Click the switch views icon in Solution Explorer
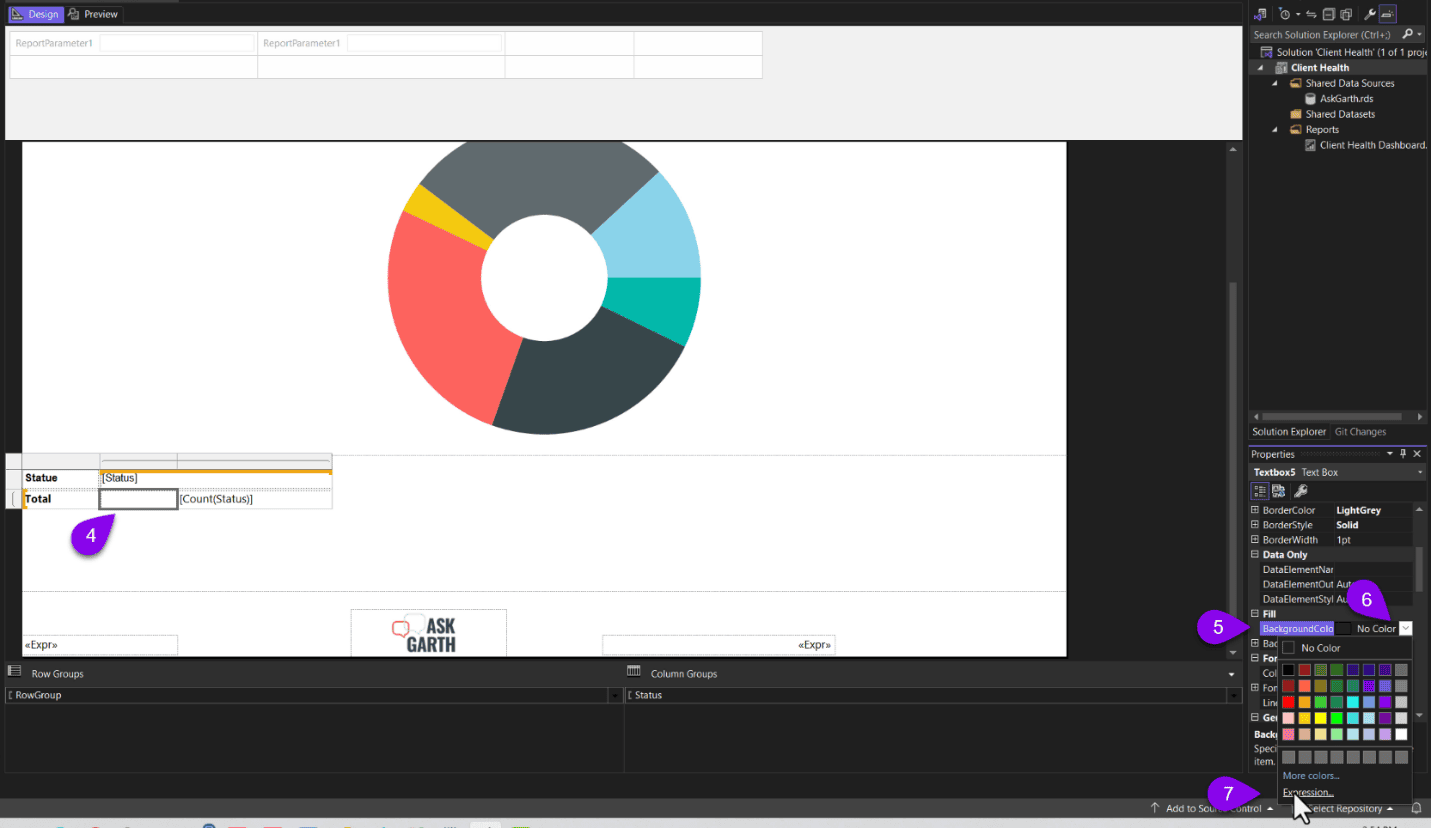 coord(1260,14)
